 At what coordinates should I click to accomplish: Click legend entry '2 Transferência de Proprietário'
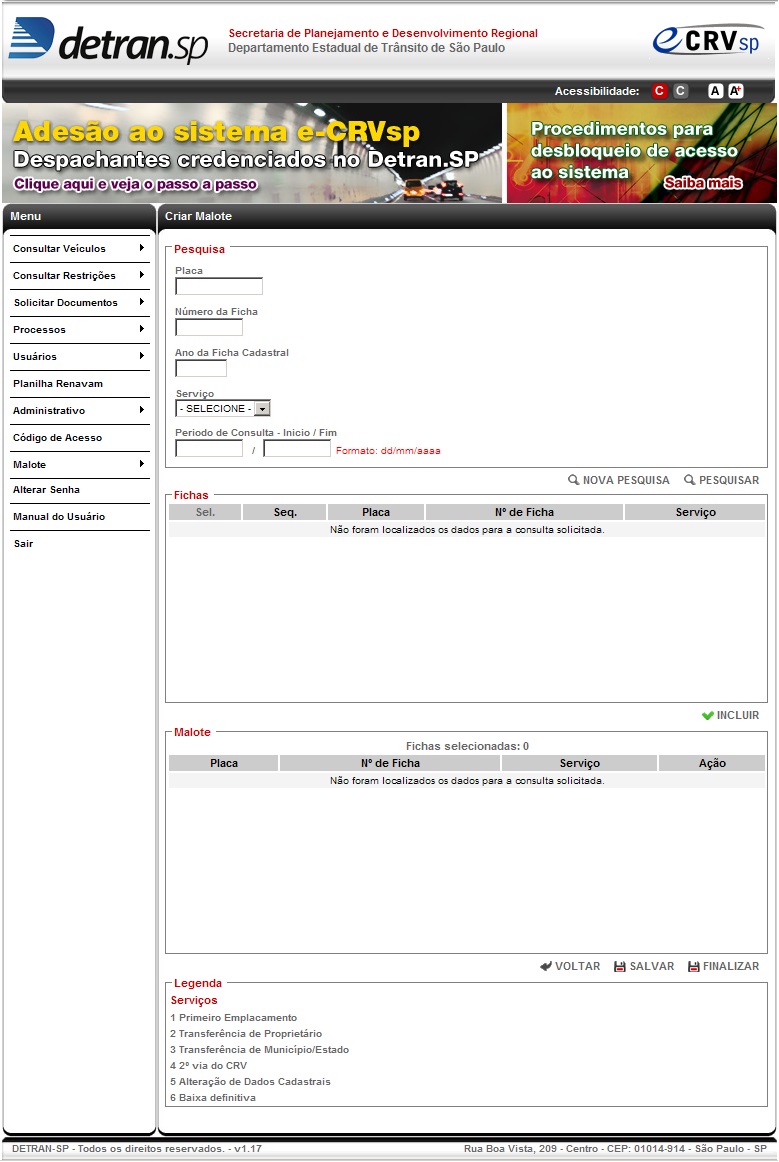click(246, 1034)
